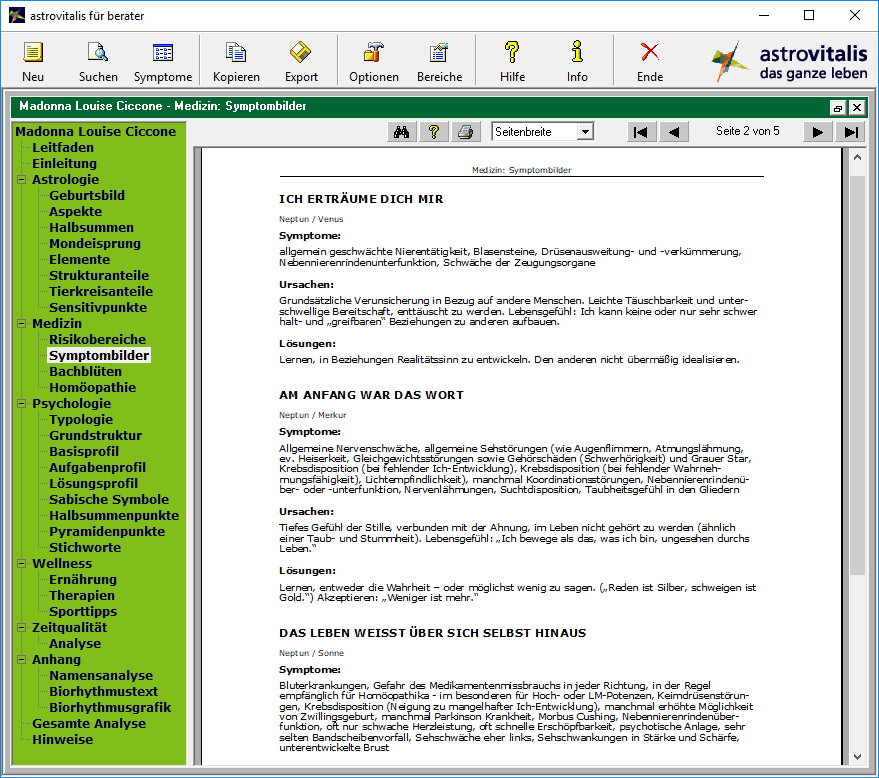Open the Gesamte Analyse entry
Viewport: 879px width, 778px height.
click(x=89, y=724)
